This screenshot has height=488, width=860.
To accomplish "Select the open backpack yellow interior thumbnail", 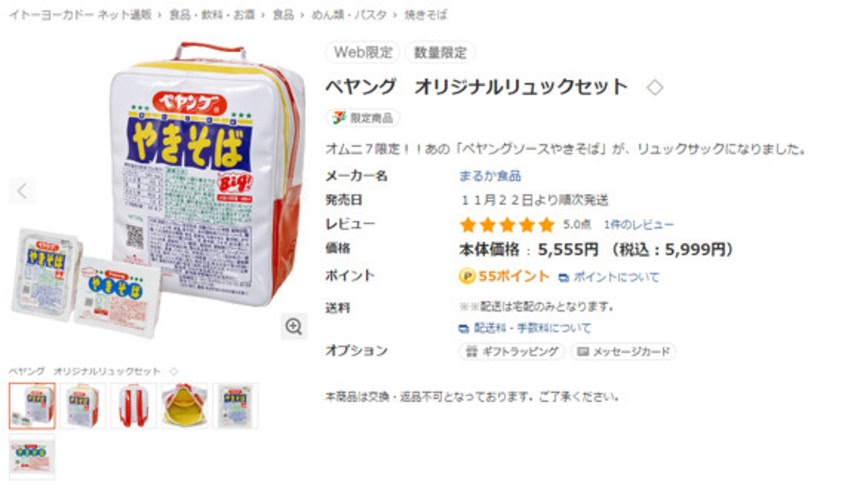I will (185, 406).
